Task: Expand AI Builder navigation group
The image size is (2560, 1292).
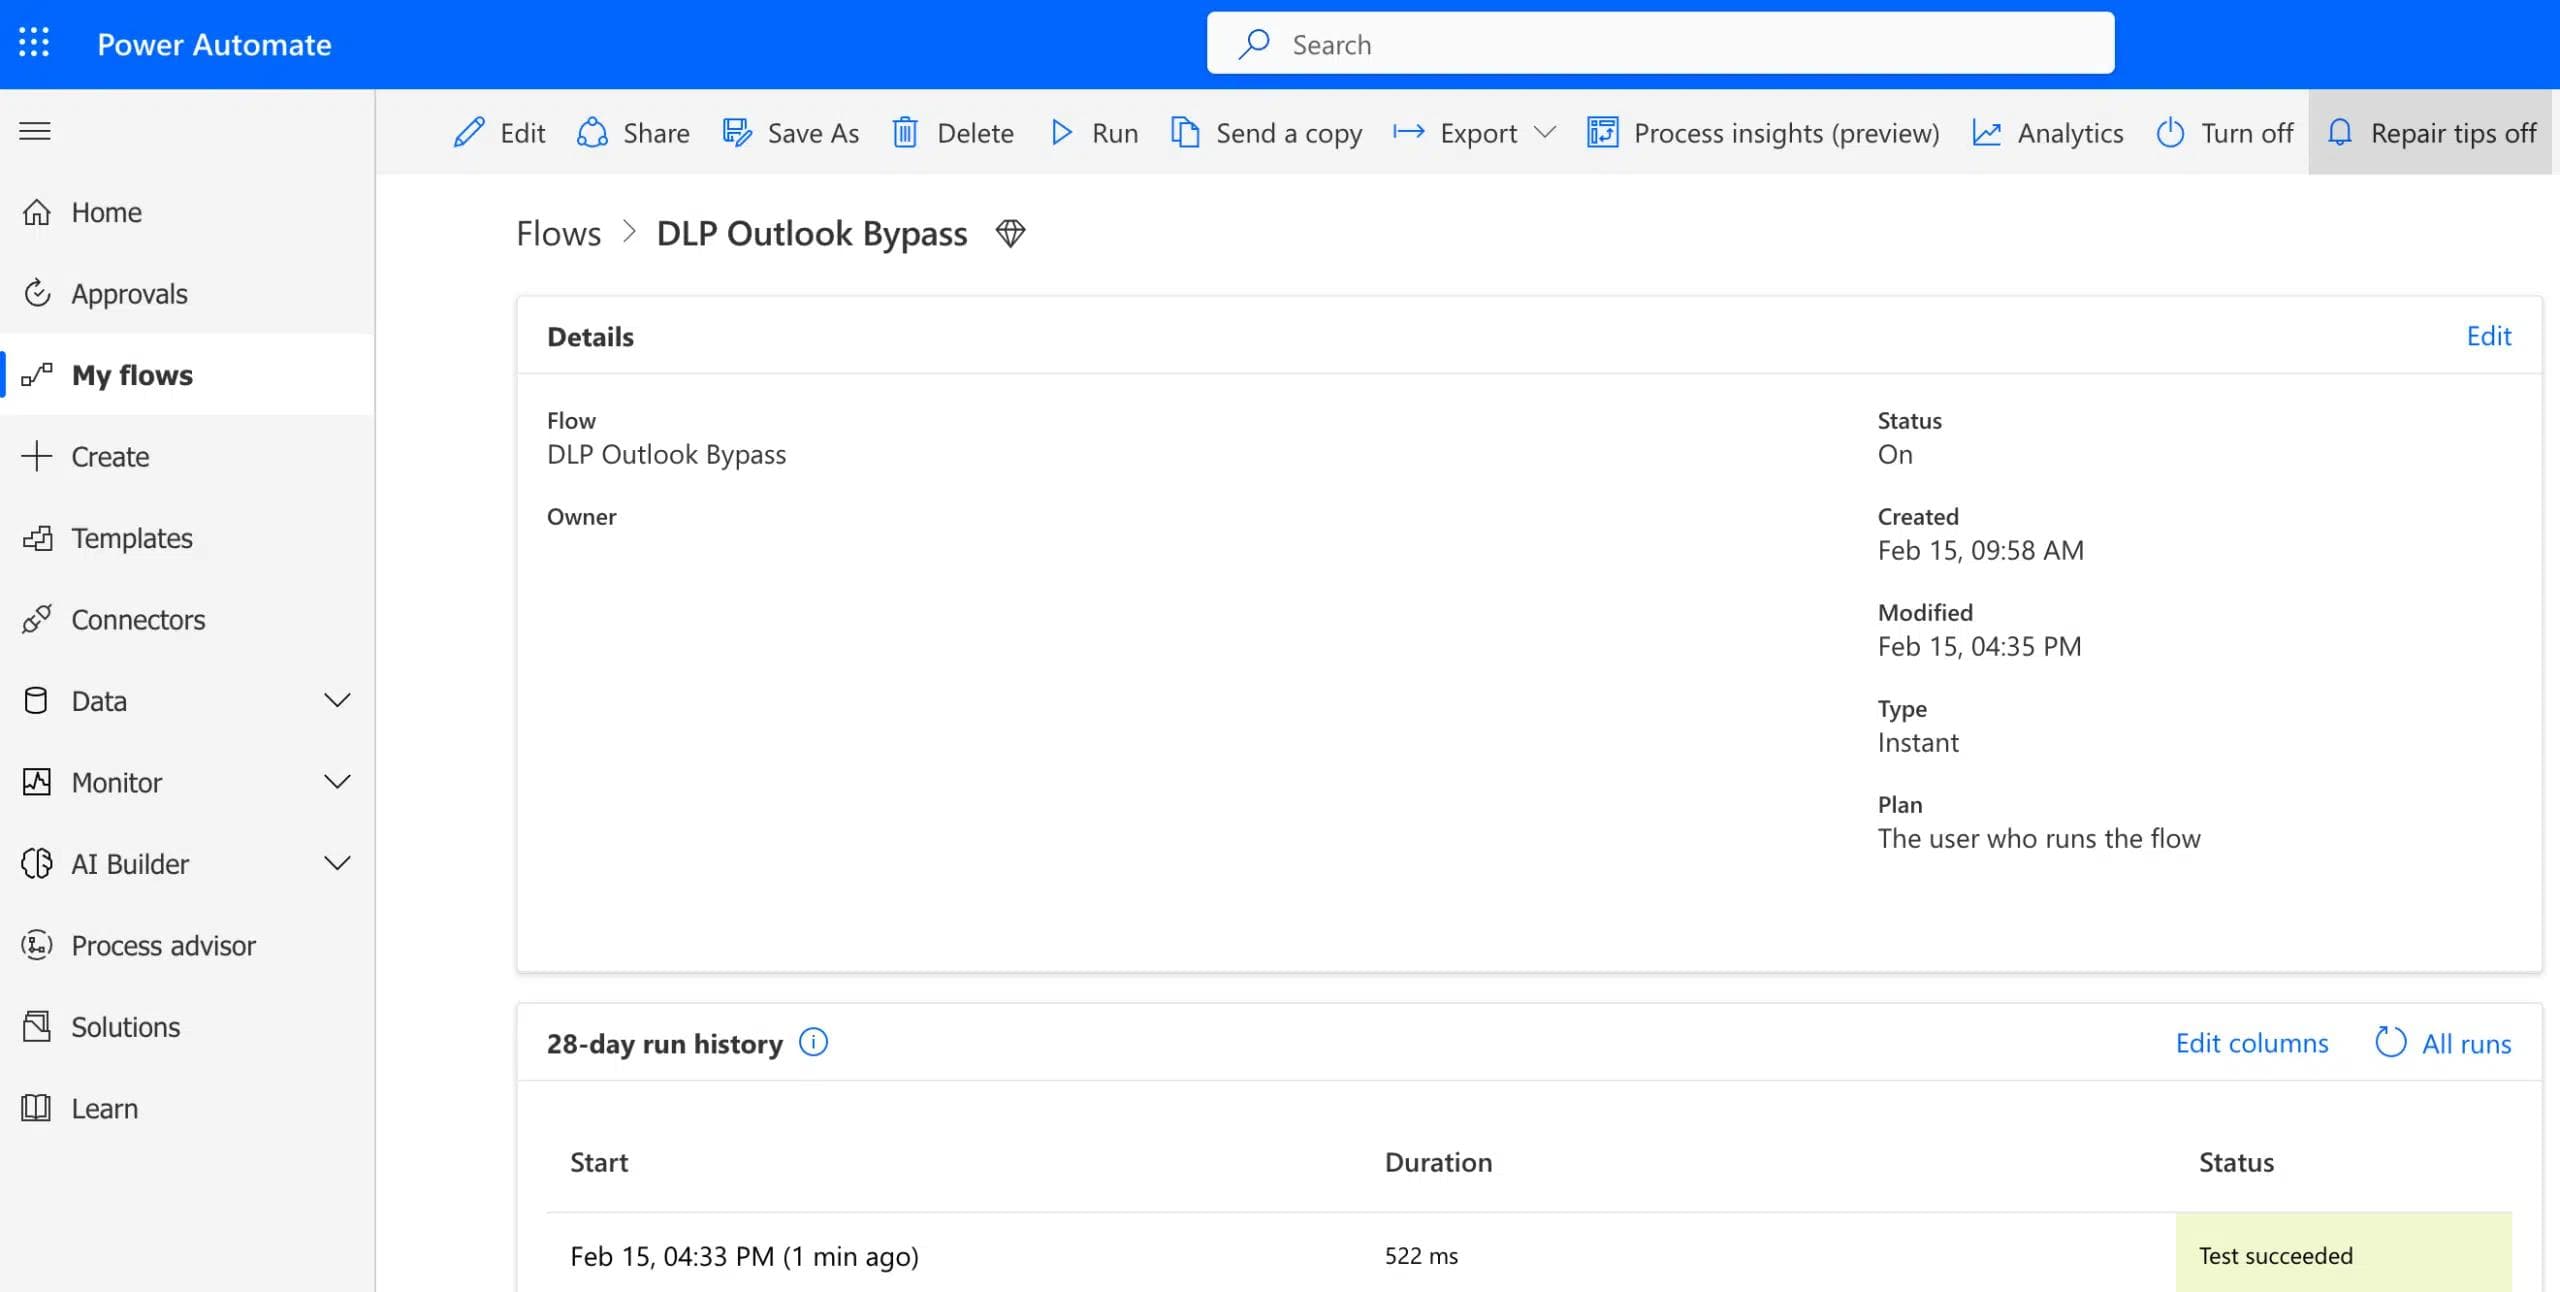Action: 337,864
